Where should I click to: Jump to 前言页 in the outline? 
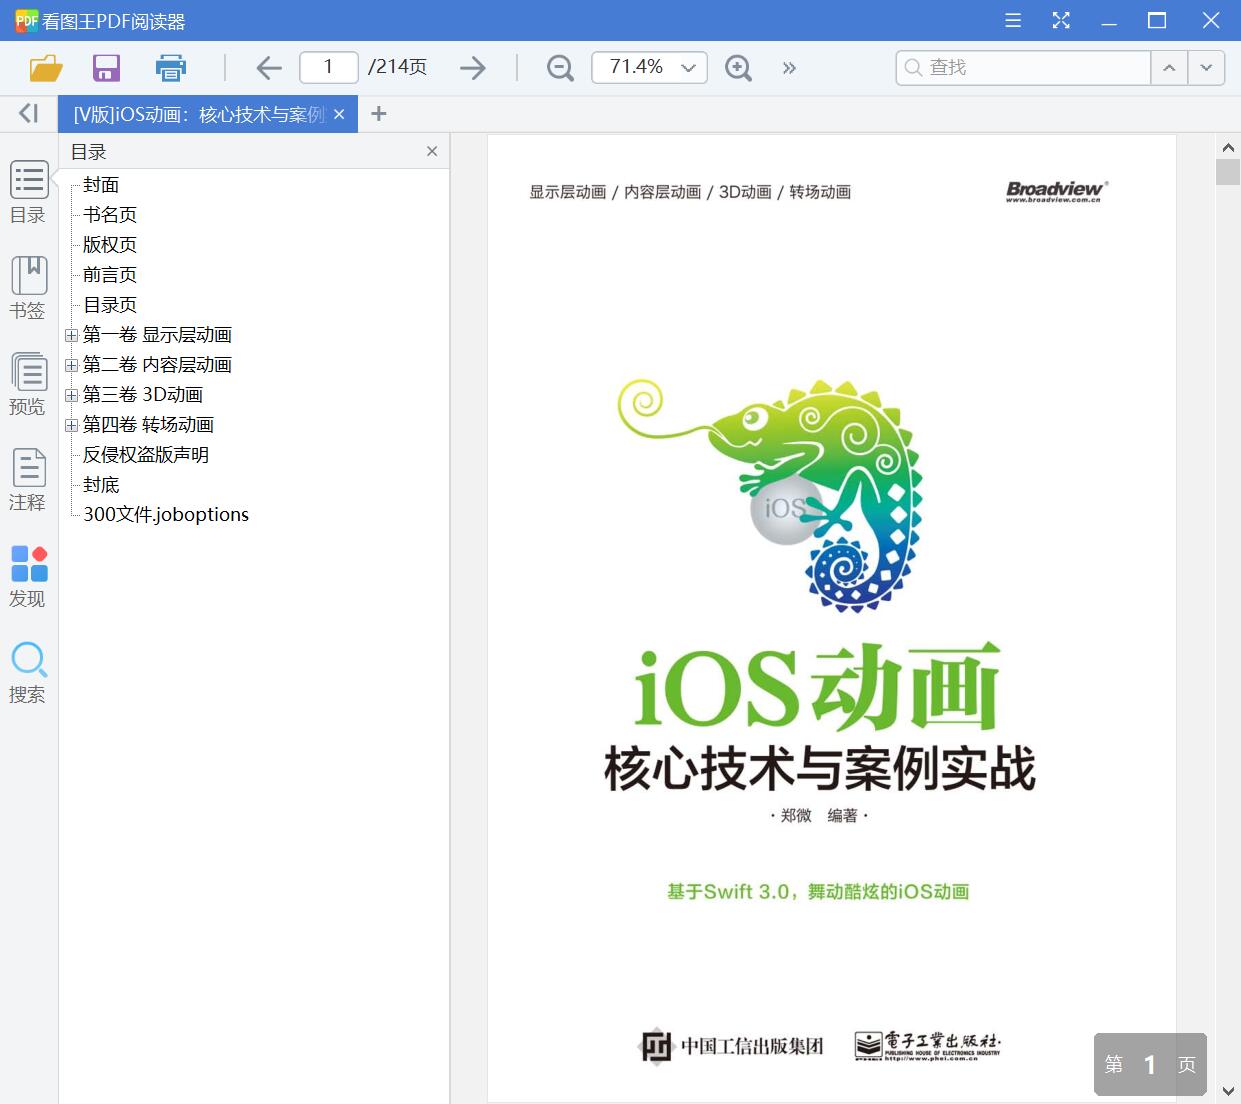pos(110,274)
